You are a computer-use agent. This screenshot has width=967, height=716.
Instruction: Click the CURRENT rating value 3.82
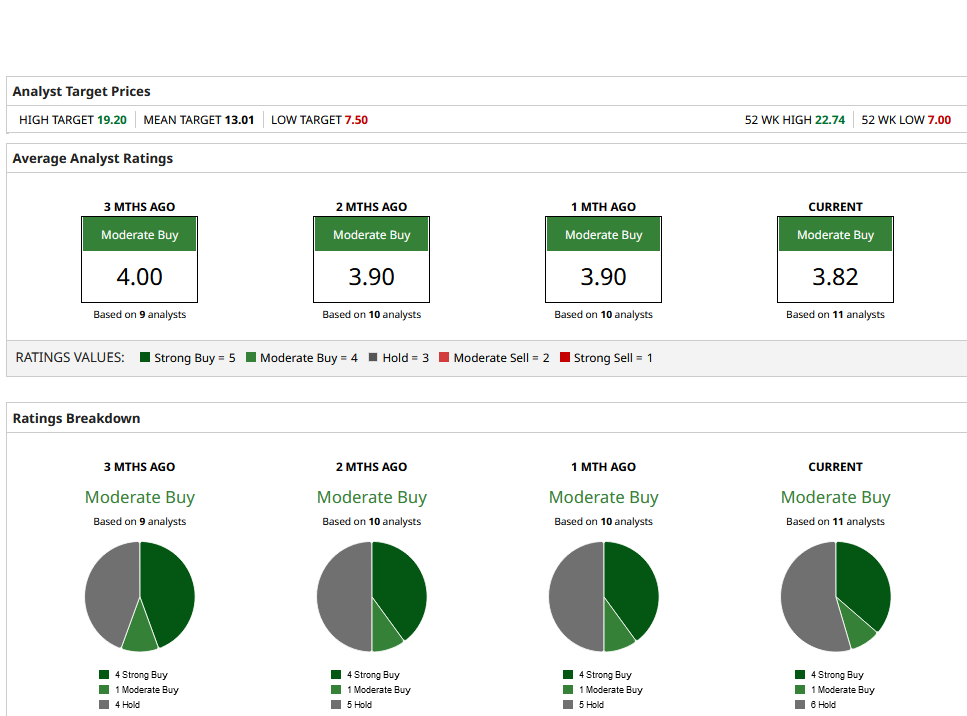pyautogui.click(x=835, y=277)
